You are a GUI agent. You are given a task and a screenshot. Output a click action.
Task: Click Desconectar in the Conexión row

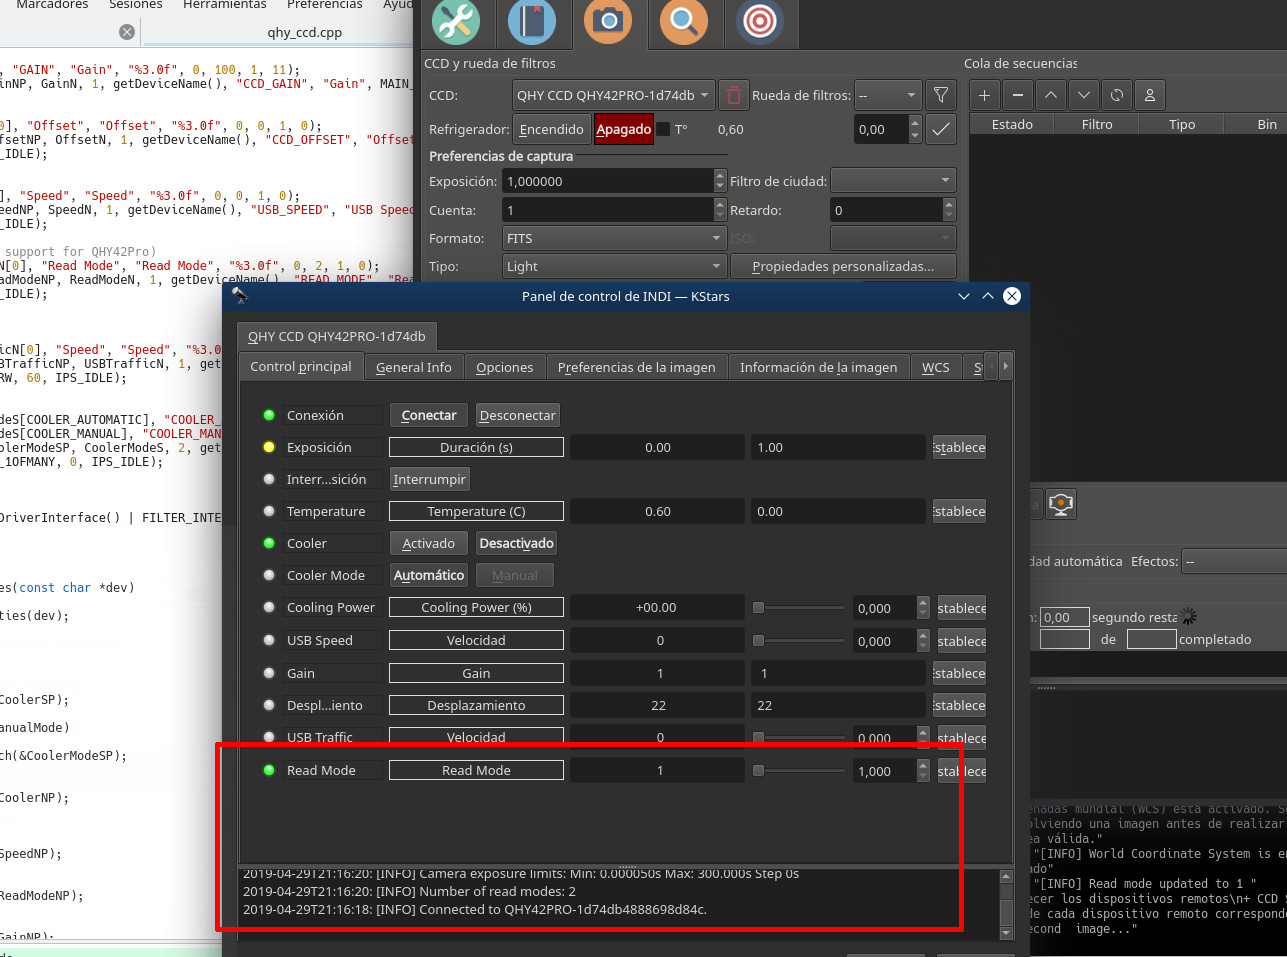point(517,415)
